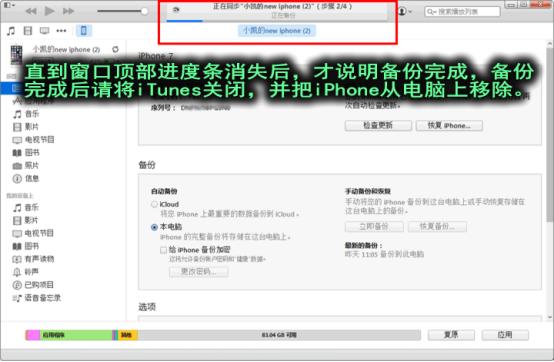Click the sync status display at top

click(x=277, y=11)
